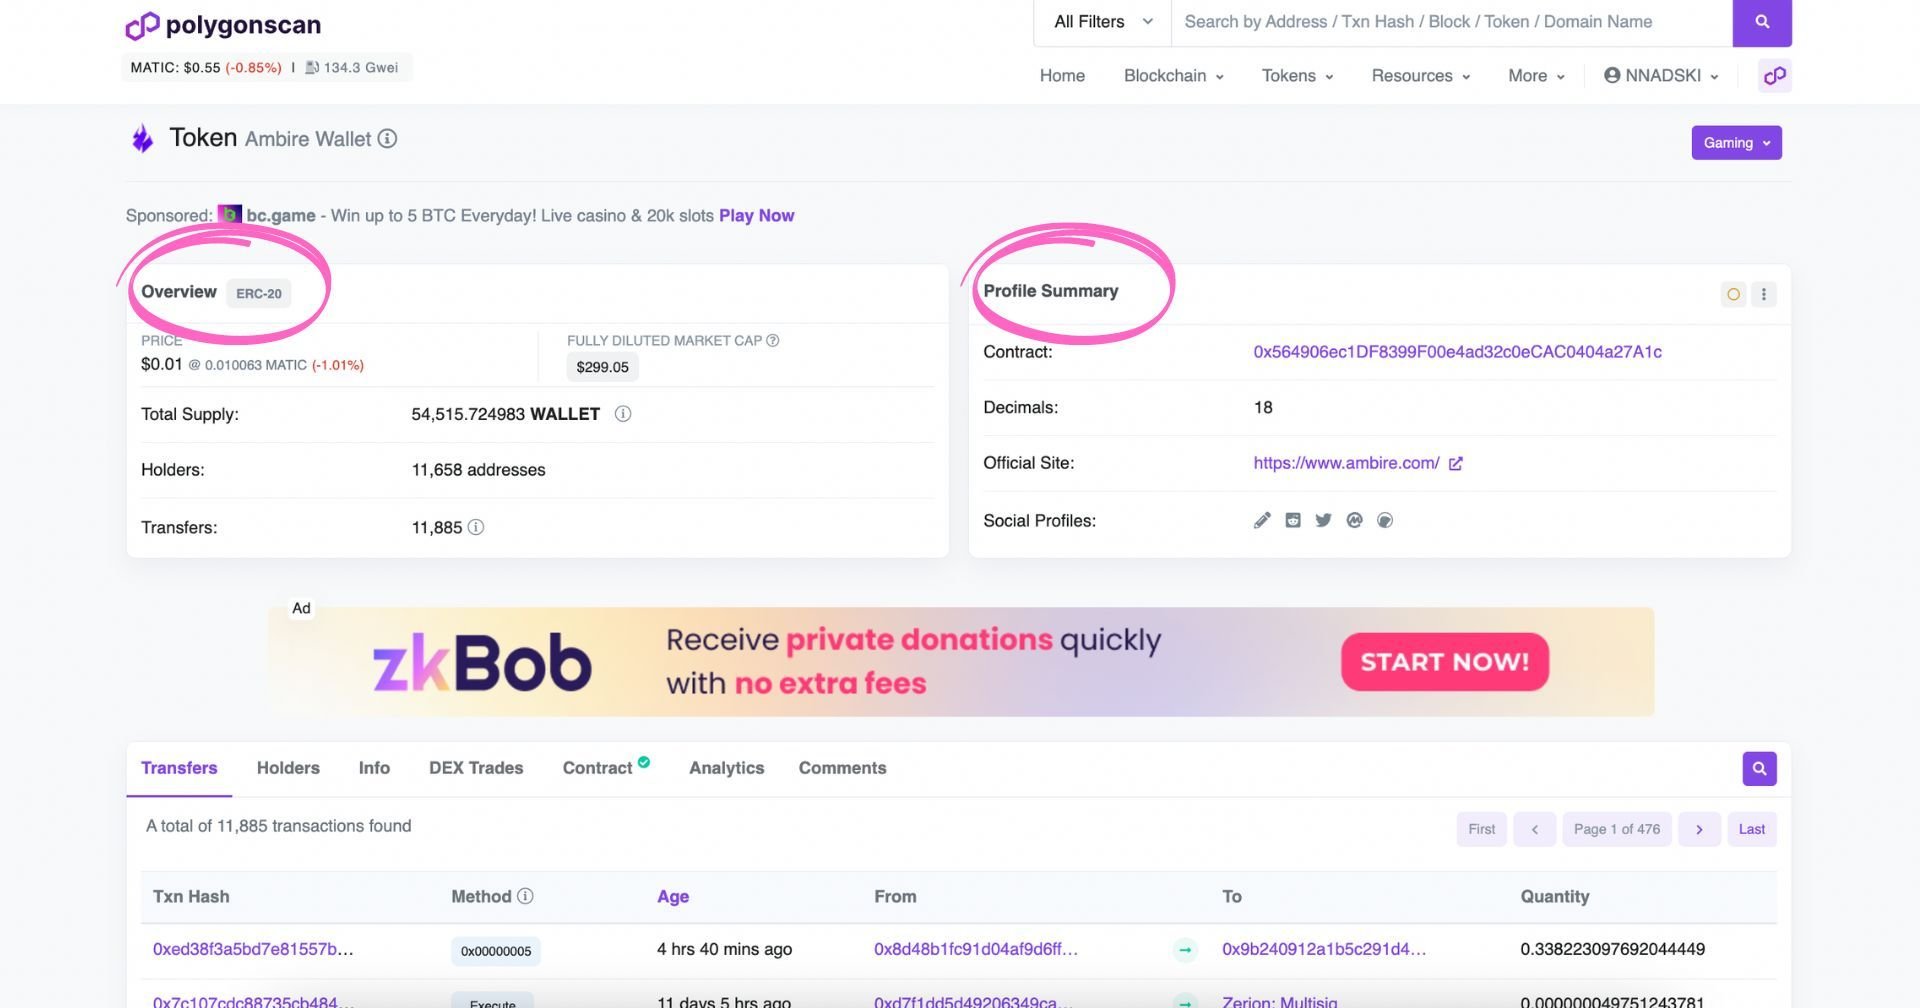Sort by the Age column header

(673, 897)
